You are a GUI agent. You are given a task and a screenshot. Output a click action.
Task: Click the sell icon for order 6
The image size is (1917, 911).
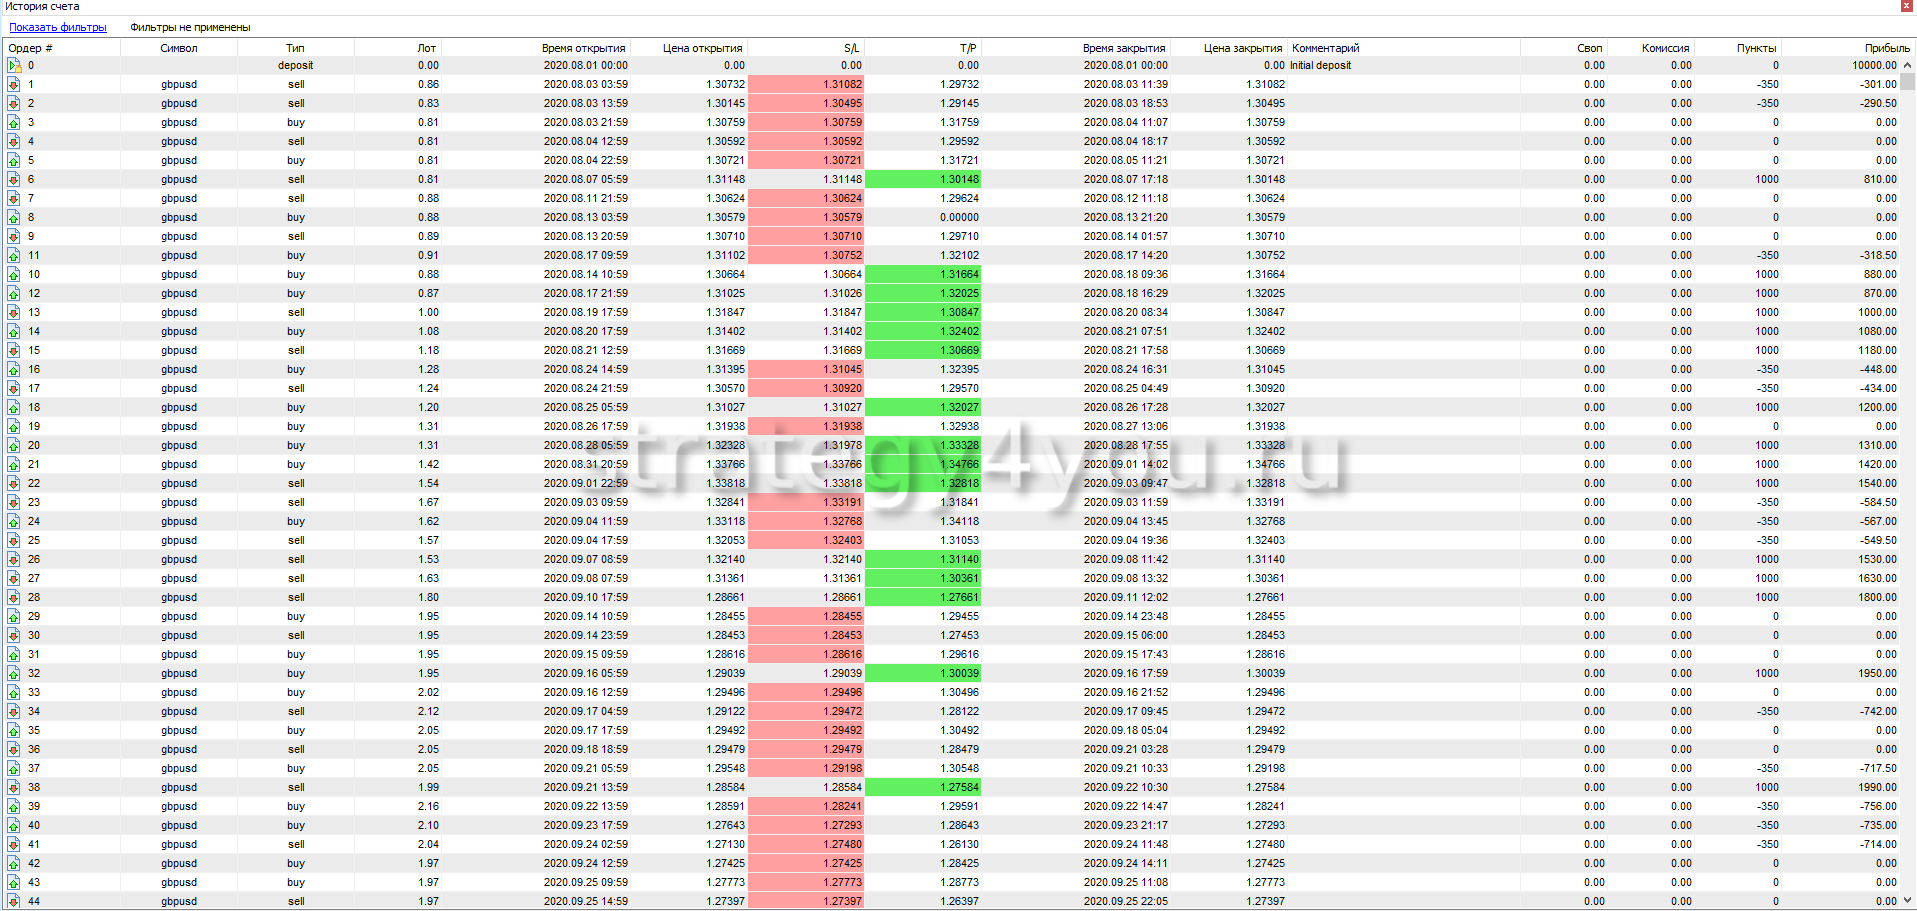pyautogui.click(x=14, y=180)
